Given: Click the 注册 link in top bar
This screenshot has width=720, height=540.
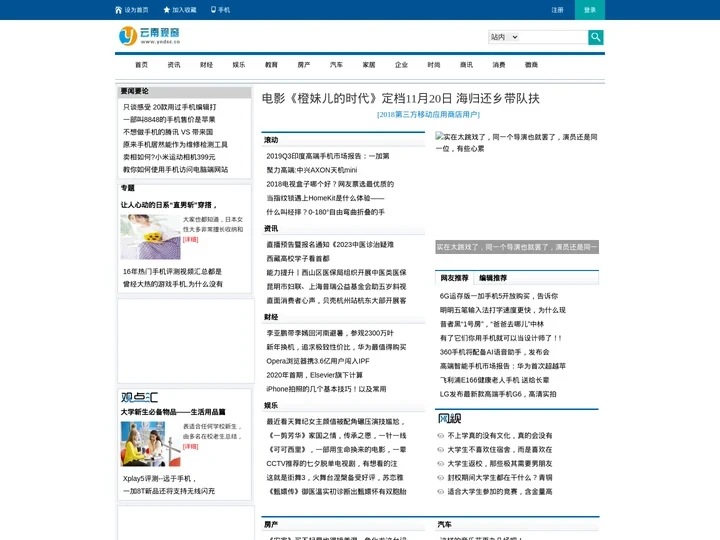Looking at the screenshot, I should tap(557, 10).
